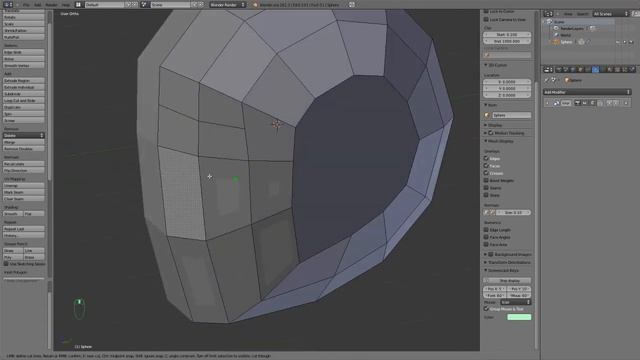Click Remove Doubles button
640x360 pixels.
click(24, 149)
